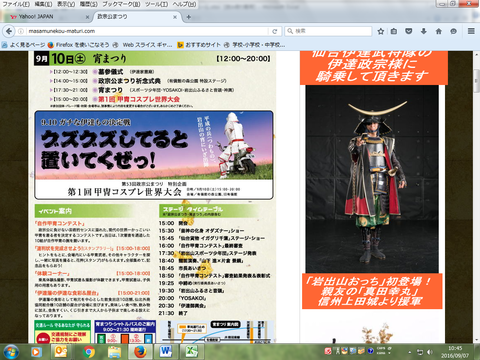
Task: Open Web スライス ギャ... bookmark
Action: [142, 45]
